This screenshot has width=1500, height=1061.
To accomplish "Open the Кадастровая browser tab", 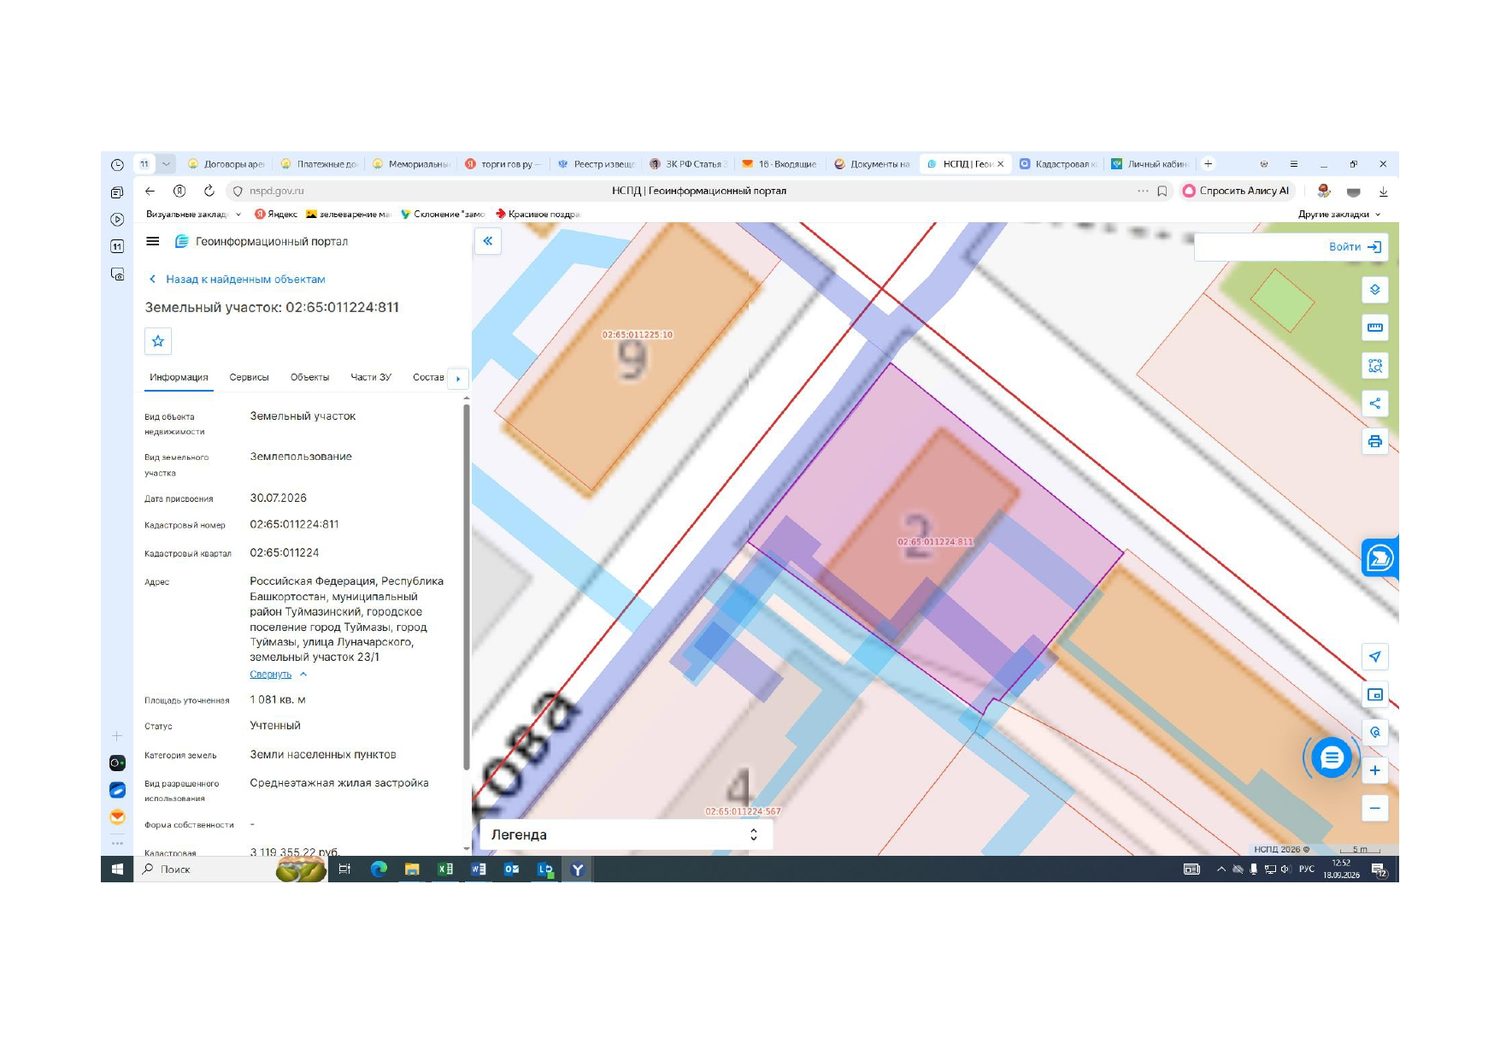I will coord(1058,164).
